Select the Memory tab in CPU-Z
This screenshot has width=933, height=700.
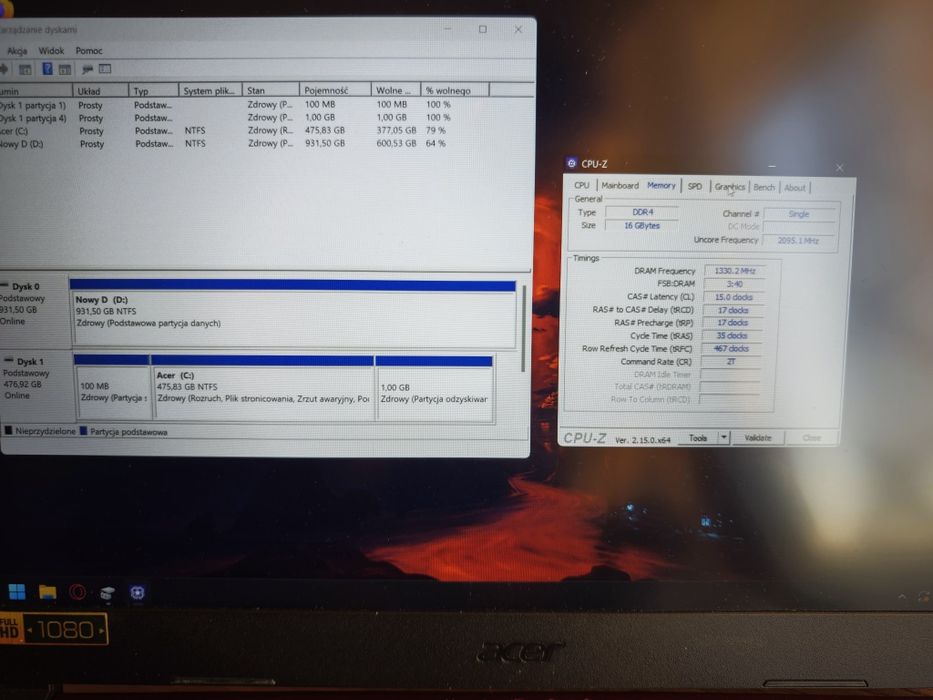tap(661, 186)
